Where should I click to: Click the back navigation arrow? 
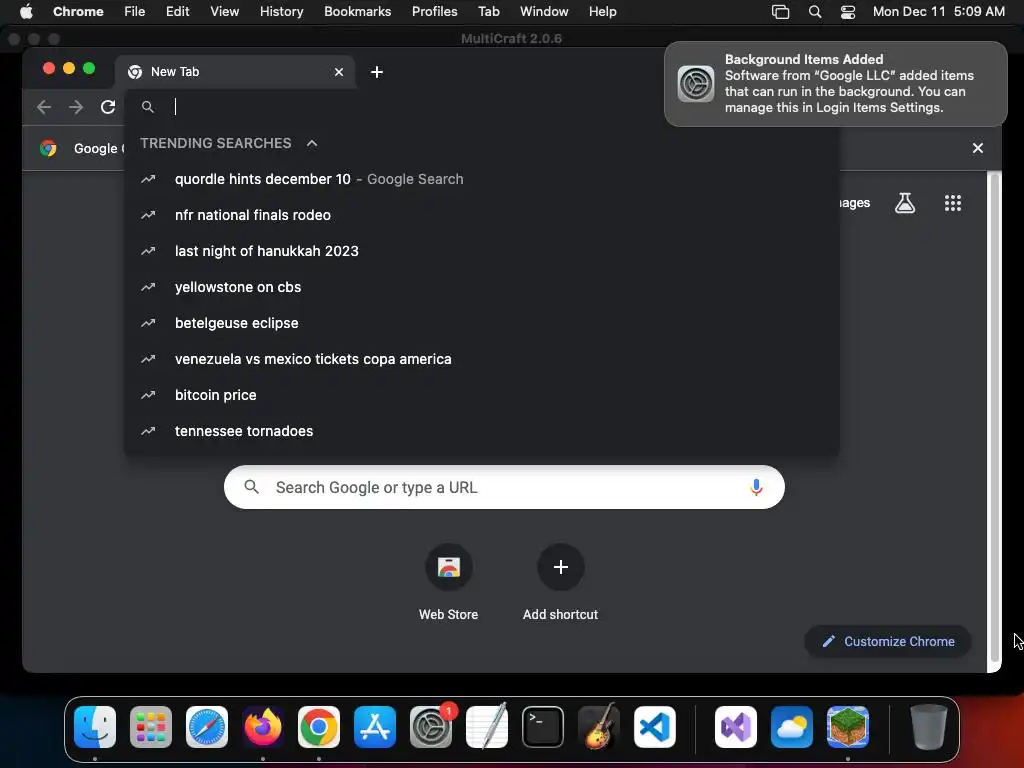44,107
